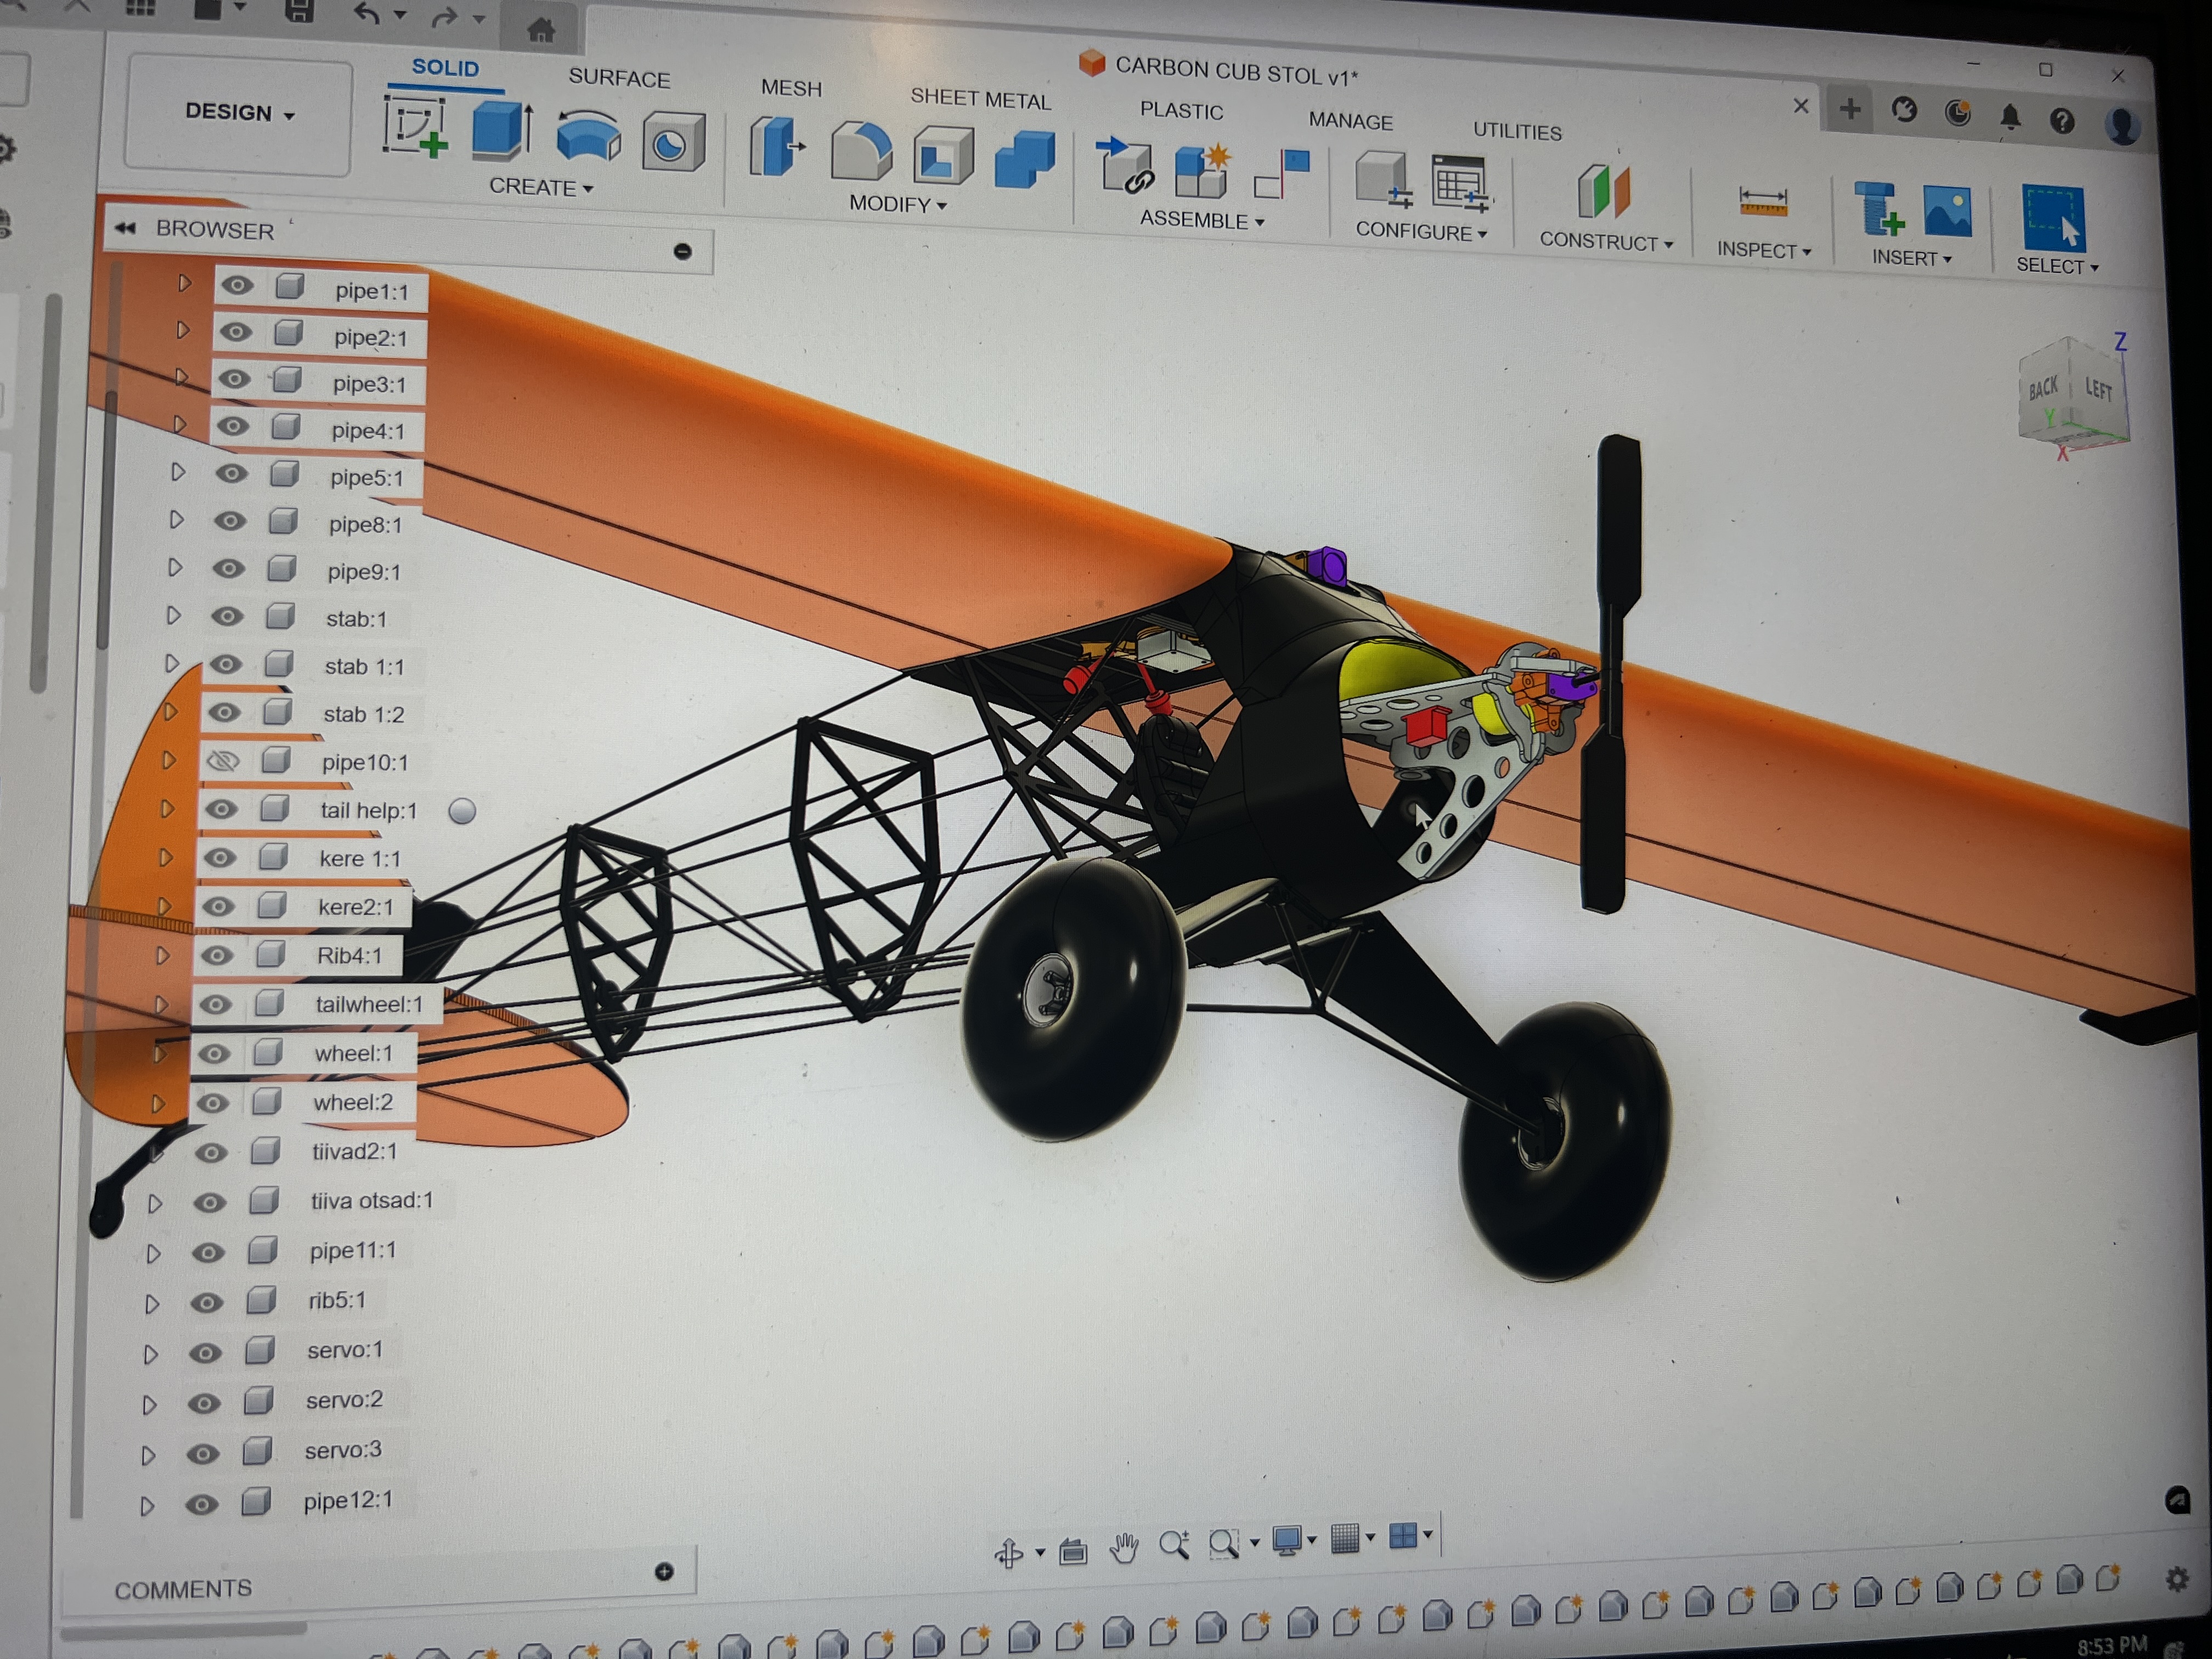Collapse the BROWSER panel with arrows
The width and height of the screenshot is (2212, 1659).
[125, 228]
